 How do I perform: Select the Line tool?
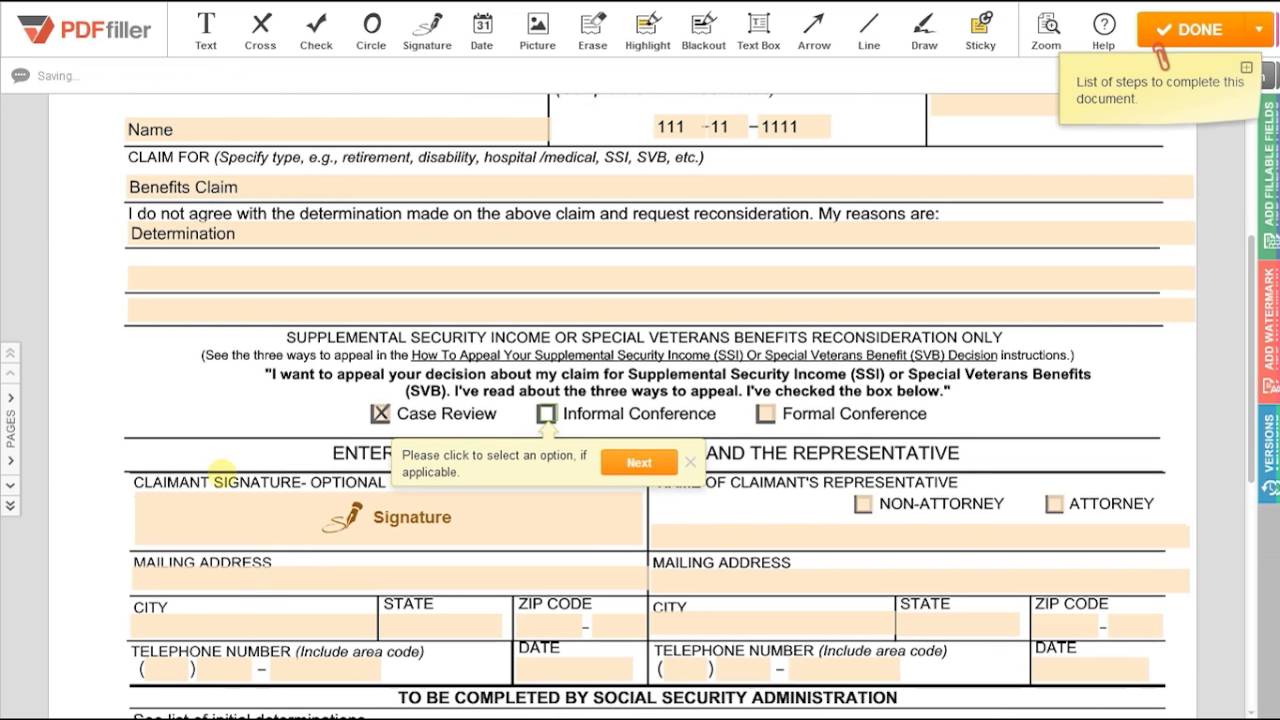(x=869, y=30)
